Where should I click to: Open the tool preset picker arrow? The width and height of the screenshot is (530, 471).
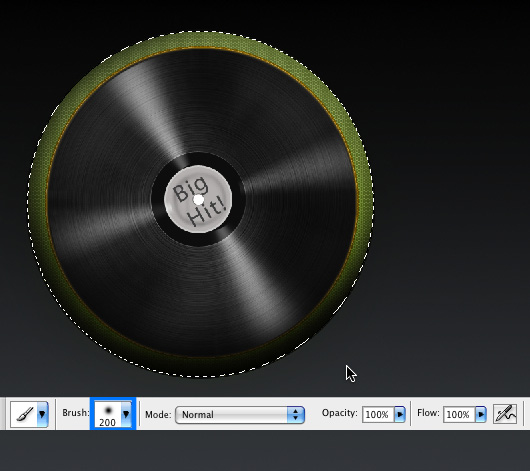pyautogui.click(x=42, y=414)
